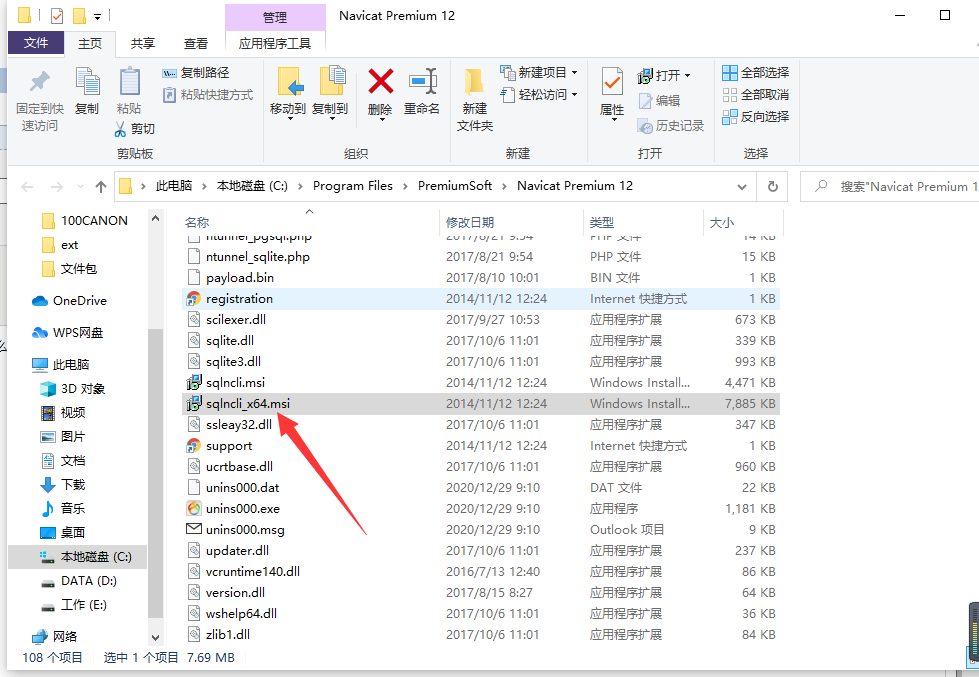Switch to View (查看) tab
The height and width of the screenshot is (677, 979).
(x=195, y=43)
